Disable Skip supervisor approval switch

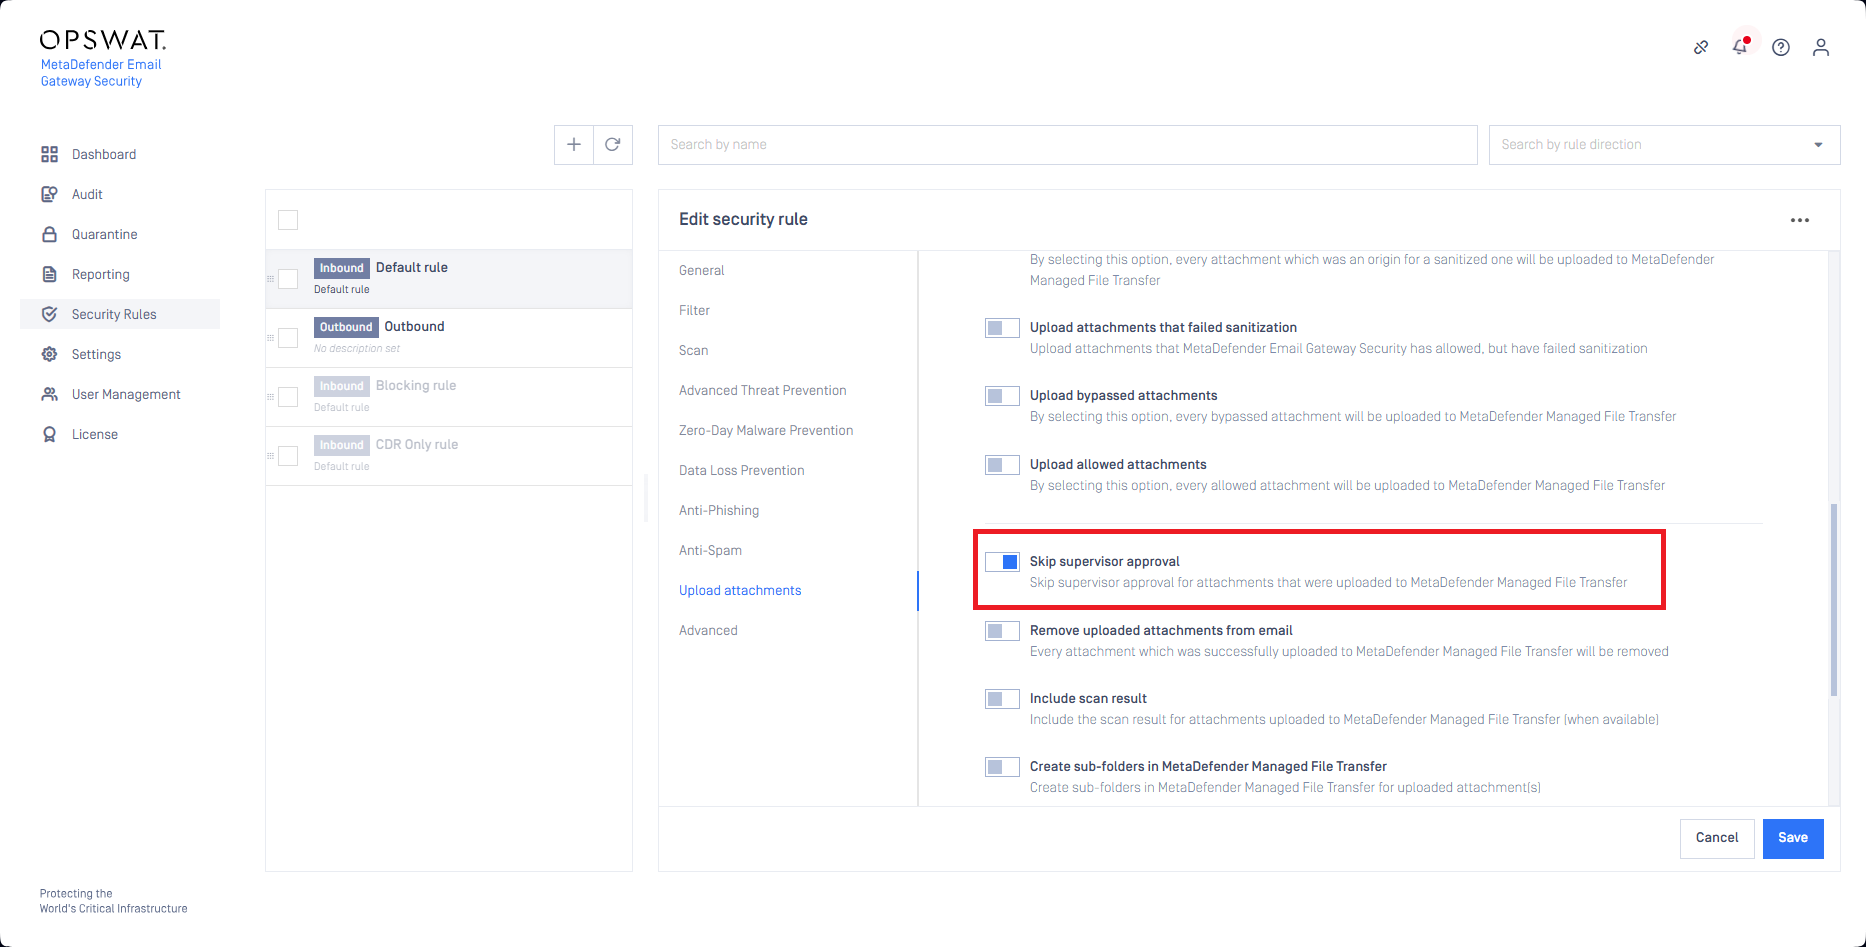point(1002,562)
